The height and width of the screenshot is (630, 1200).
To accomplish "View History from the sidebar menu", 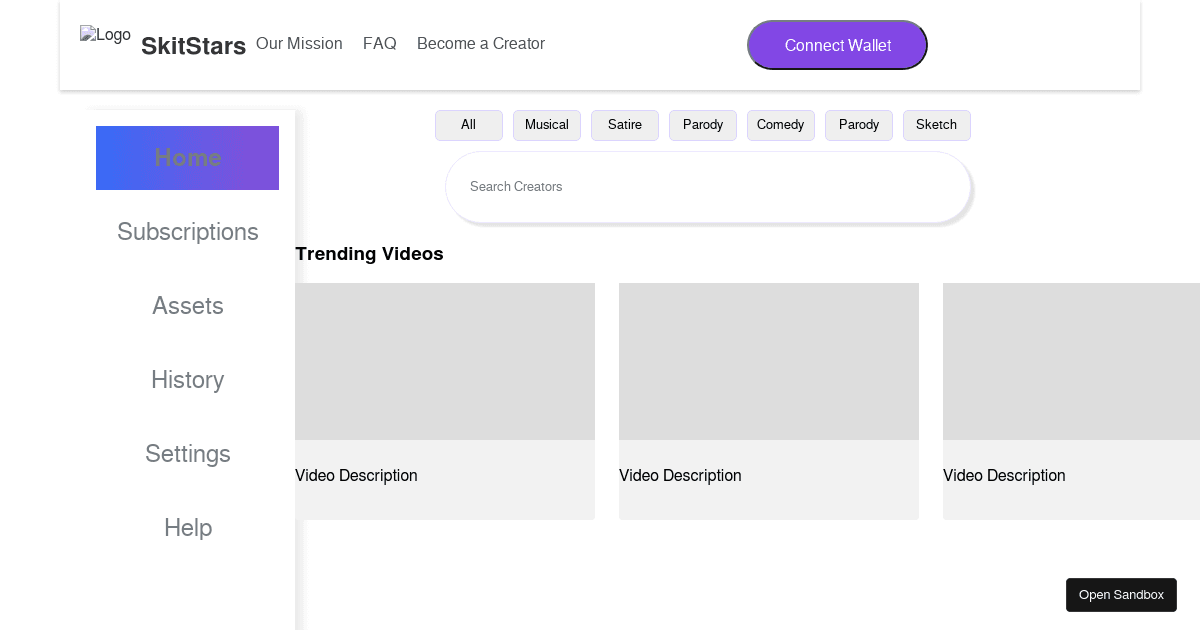I will coord(187,380).
